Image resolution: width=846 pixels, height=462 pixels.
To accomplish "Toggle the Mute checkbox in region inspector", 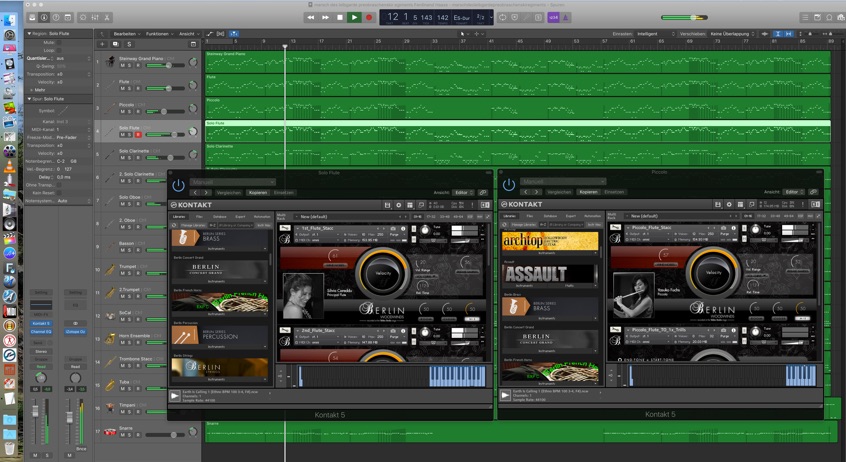I will tap(59, 42).
